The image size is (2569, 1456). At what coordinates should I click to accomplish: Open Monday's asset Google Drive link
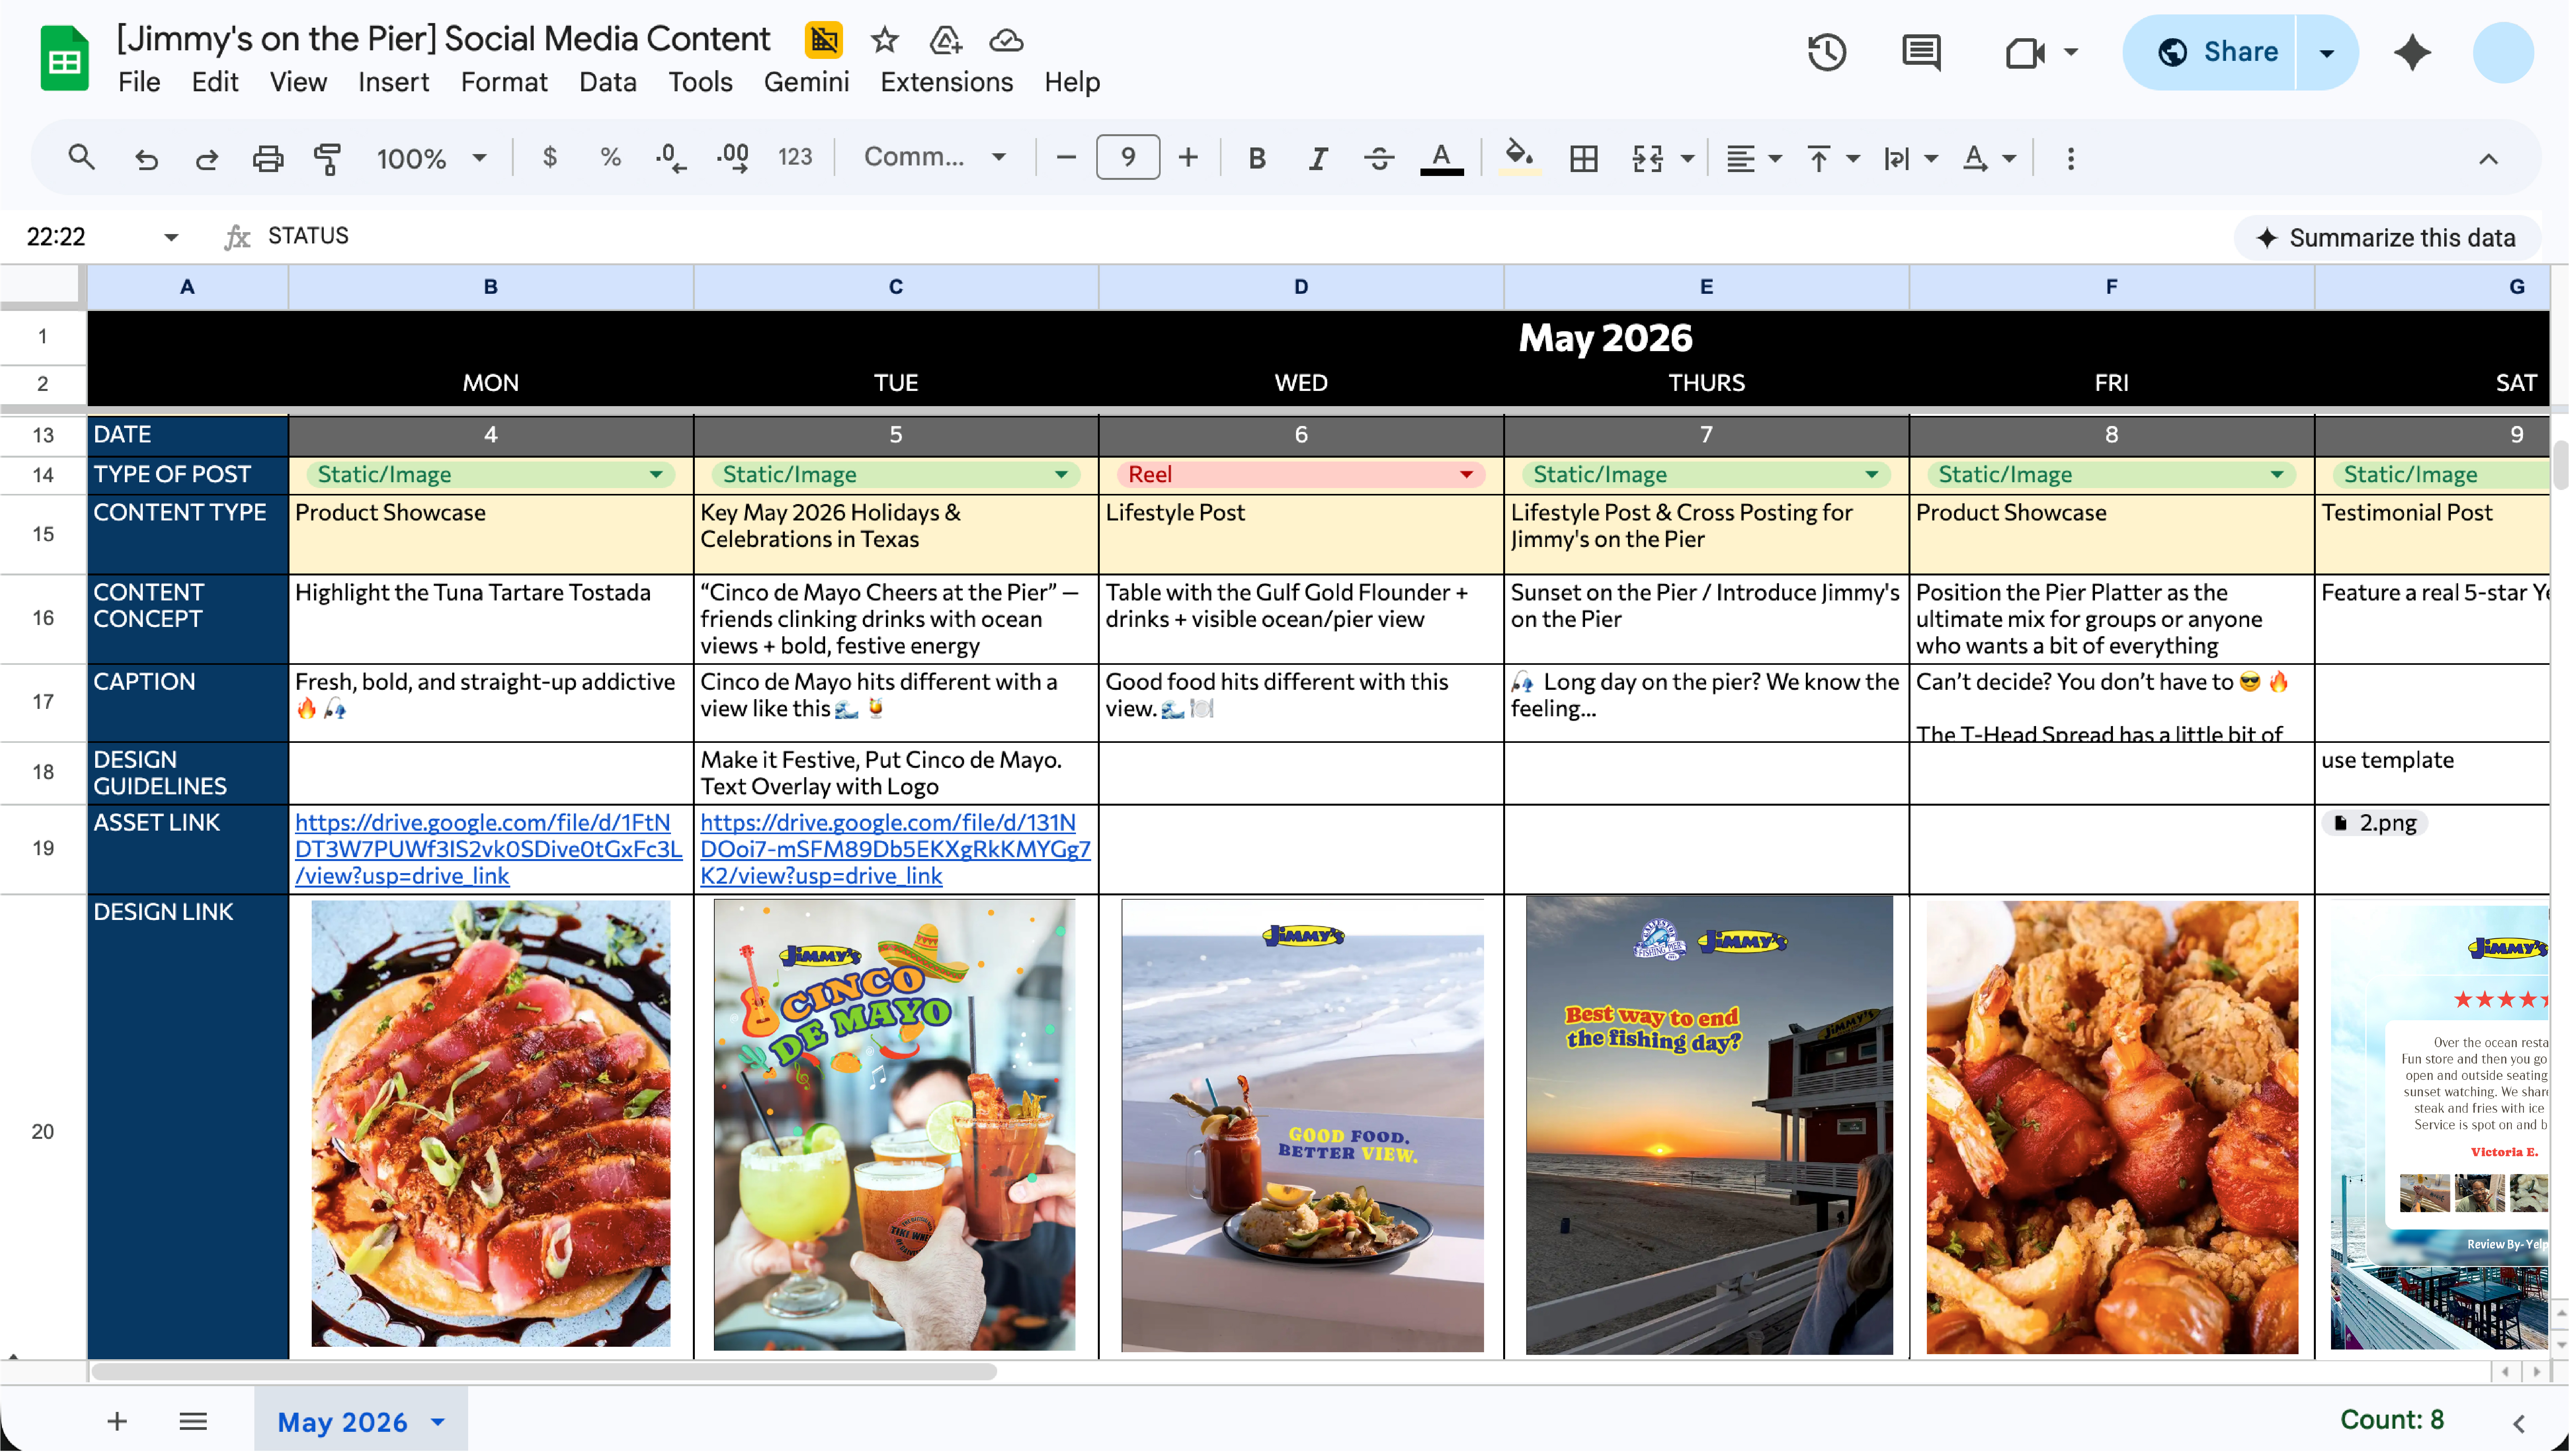(x=489, y=848)
